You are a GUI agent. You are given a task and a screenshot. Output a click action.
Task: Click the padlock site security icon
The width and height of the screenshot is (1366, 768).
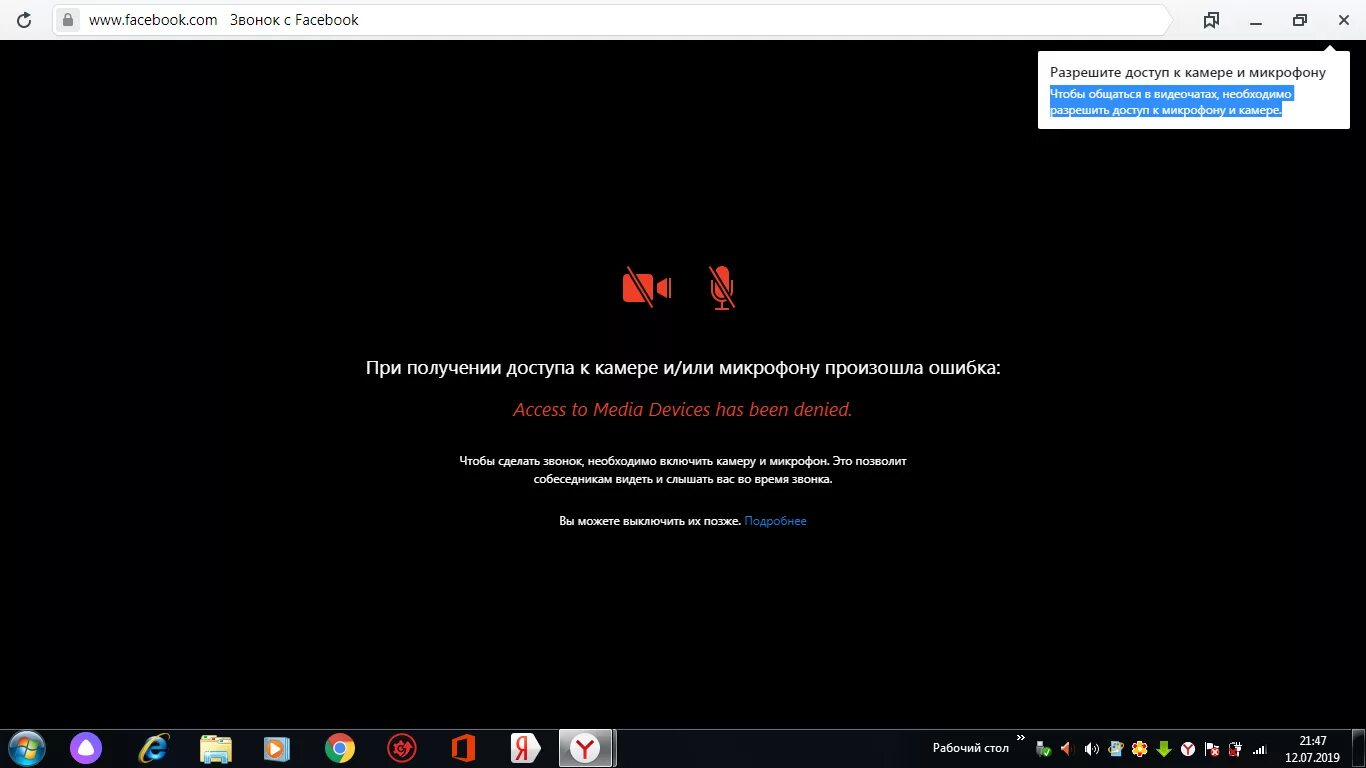pyautogui.click(x=67, y=20)
